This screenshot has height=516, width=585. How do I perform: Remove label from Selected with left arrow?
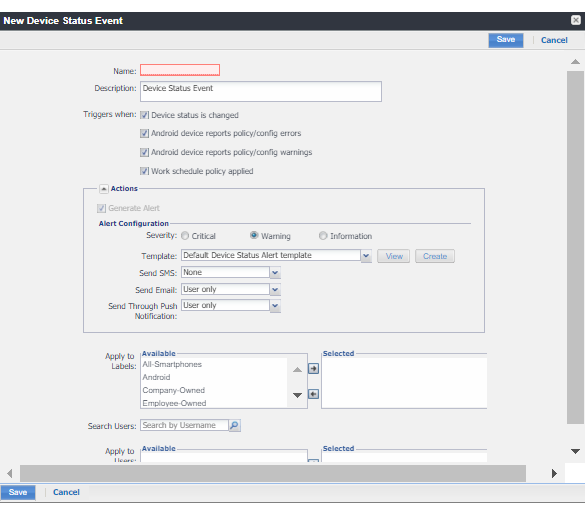coord(313,394)
